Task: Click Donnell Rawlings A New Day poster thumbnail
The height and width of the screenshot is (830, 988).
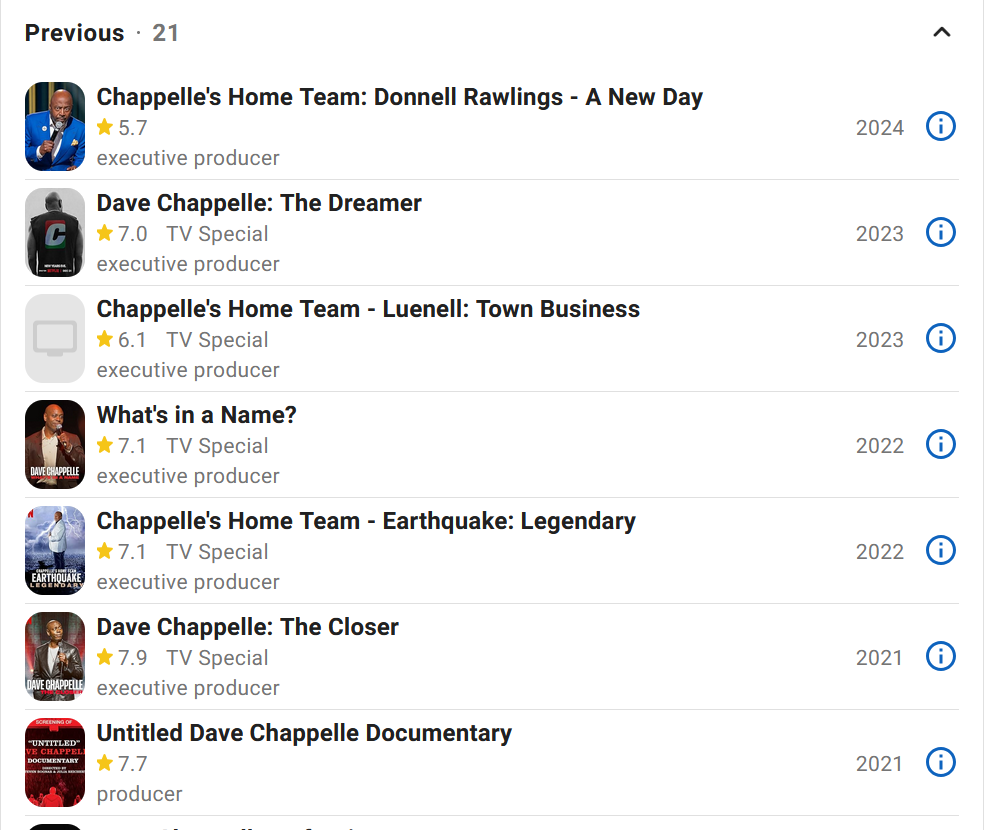Action: [x=55, y=127]
